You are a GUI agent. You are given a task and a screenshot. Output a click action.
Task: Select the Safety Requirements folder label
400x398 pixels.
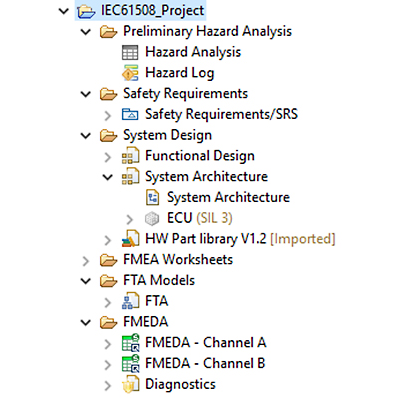click(x=185, y=94)
